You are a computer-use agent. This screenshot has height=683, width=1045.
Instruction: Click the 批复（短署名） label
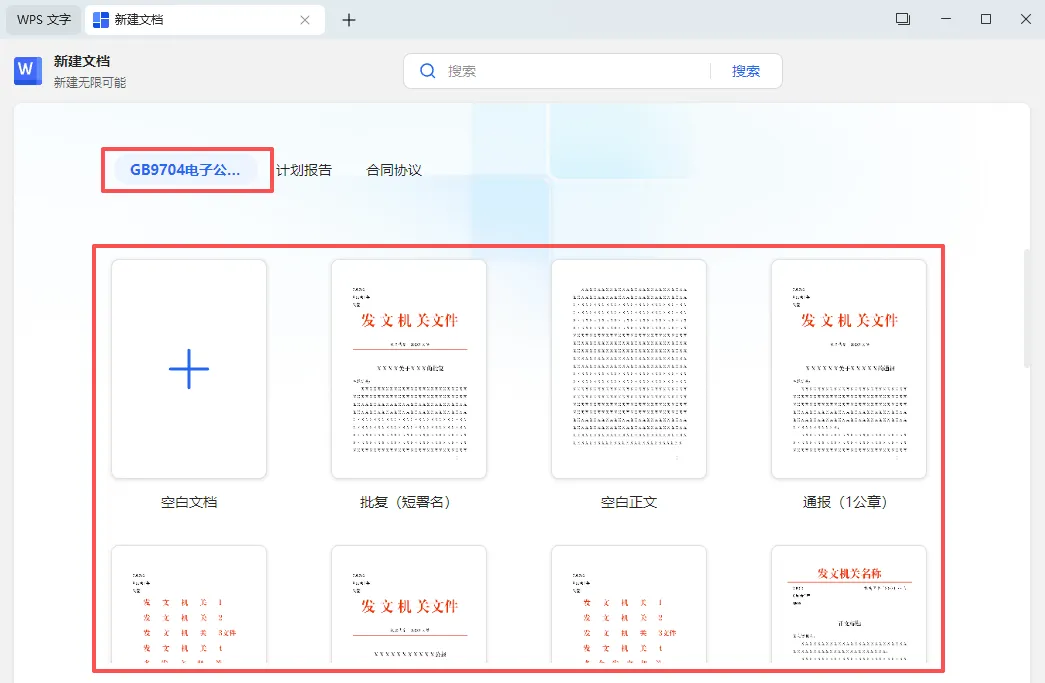406,502
